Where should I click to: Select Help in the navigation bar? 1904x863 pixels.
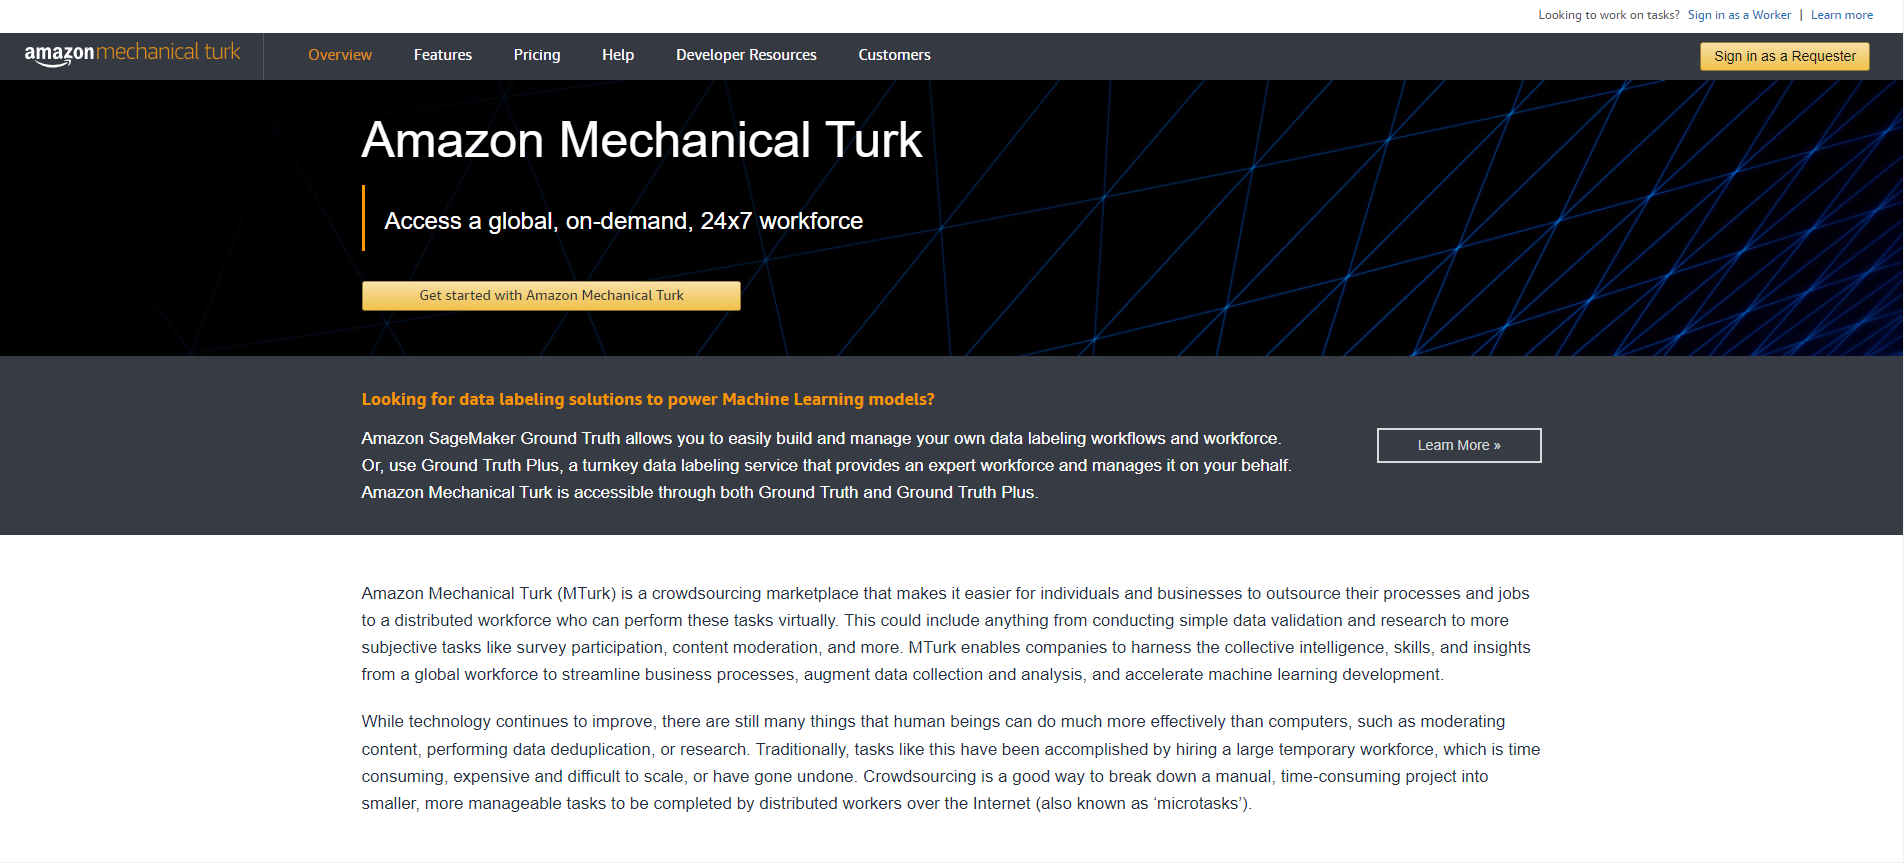(x=618, y=55)
